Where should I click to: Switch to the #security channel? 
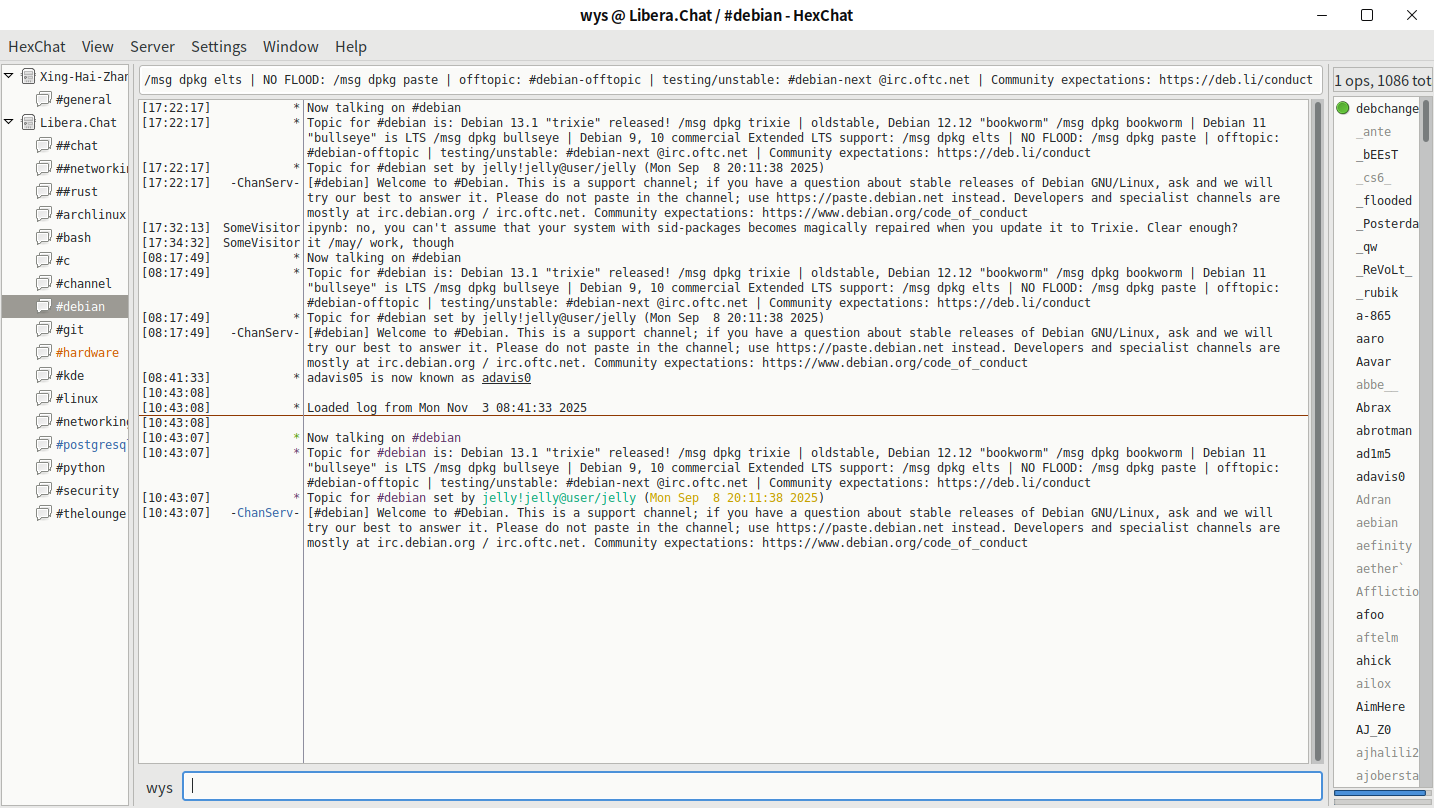pos(87,490)
